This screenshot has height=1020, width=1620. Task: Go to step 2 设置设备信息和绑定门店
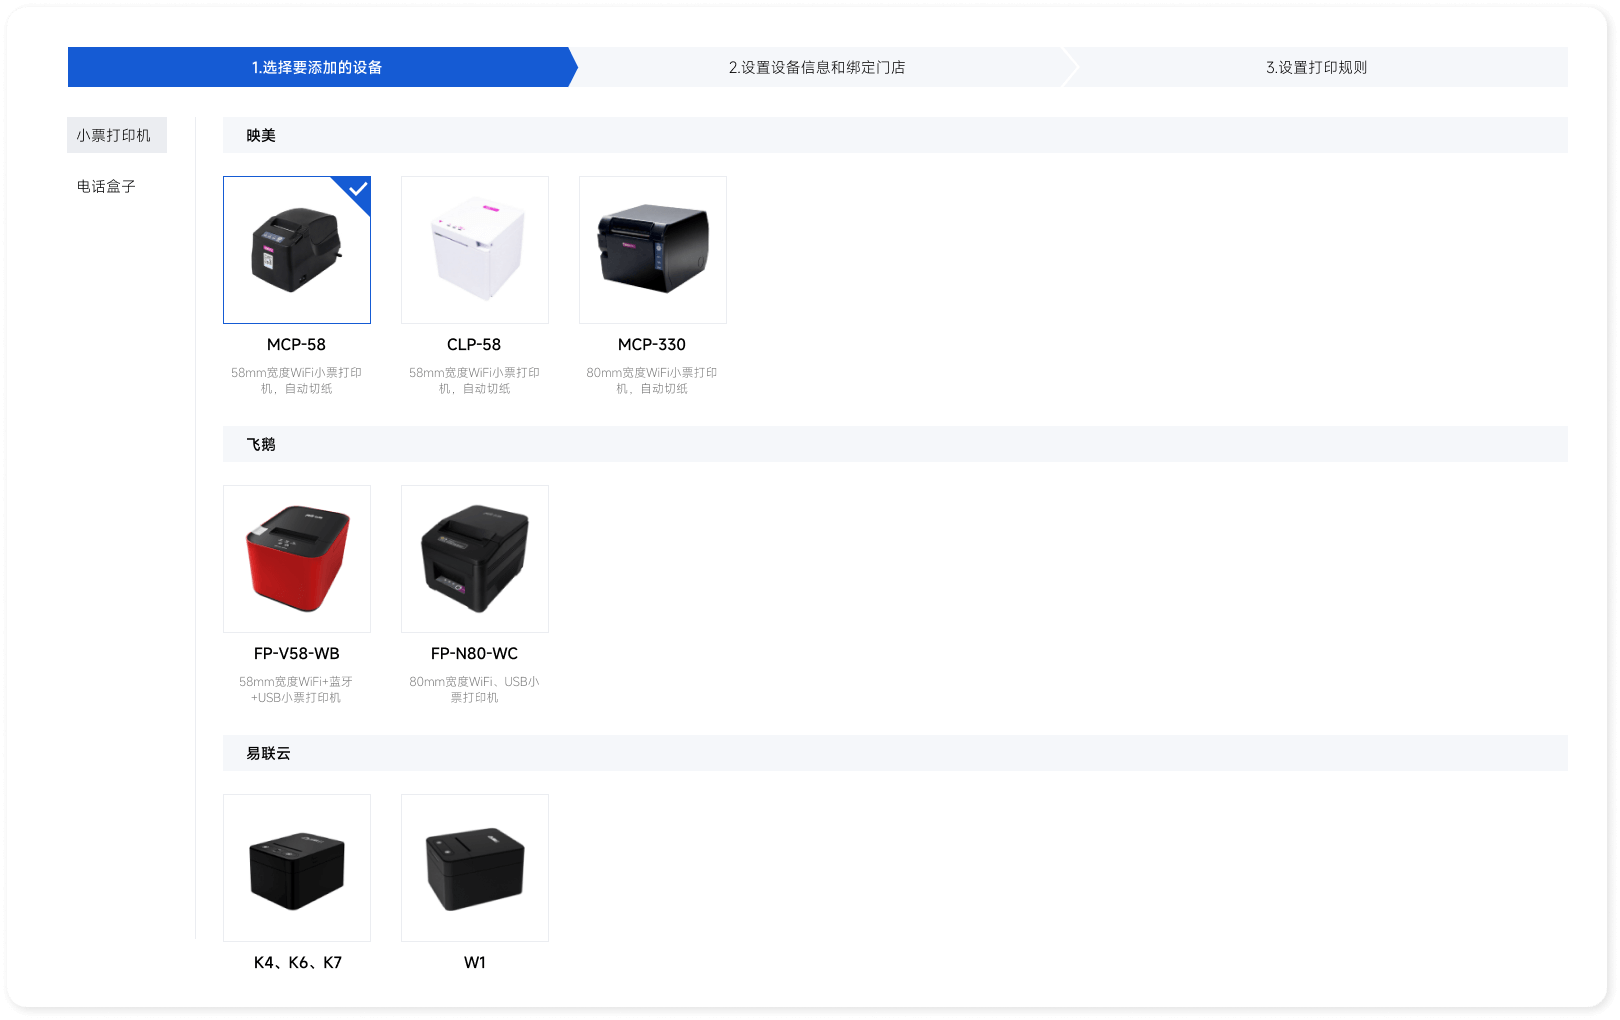817,67
